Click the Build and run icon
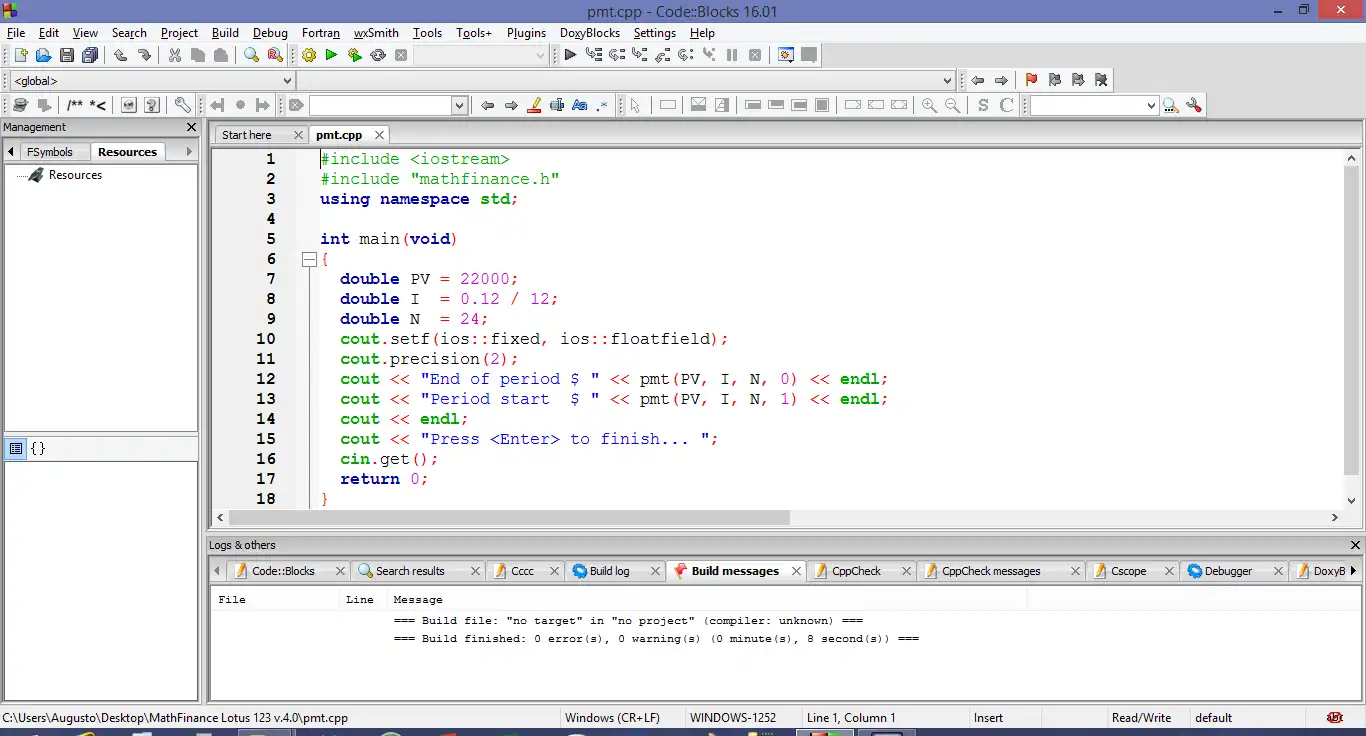1366x736 pixels. point(354,56)
